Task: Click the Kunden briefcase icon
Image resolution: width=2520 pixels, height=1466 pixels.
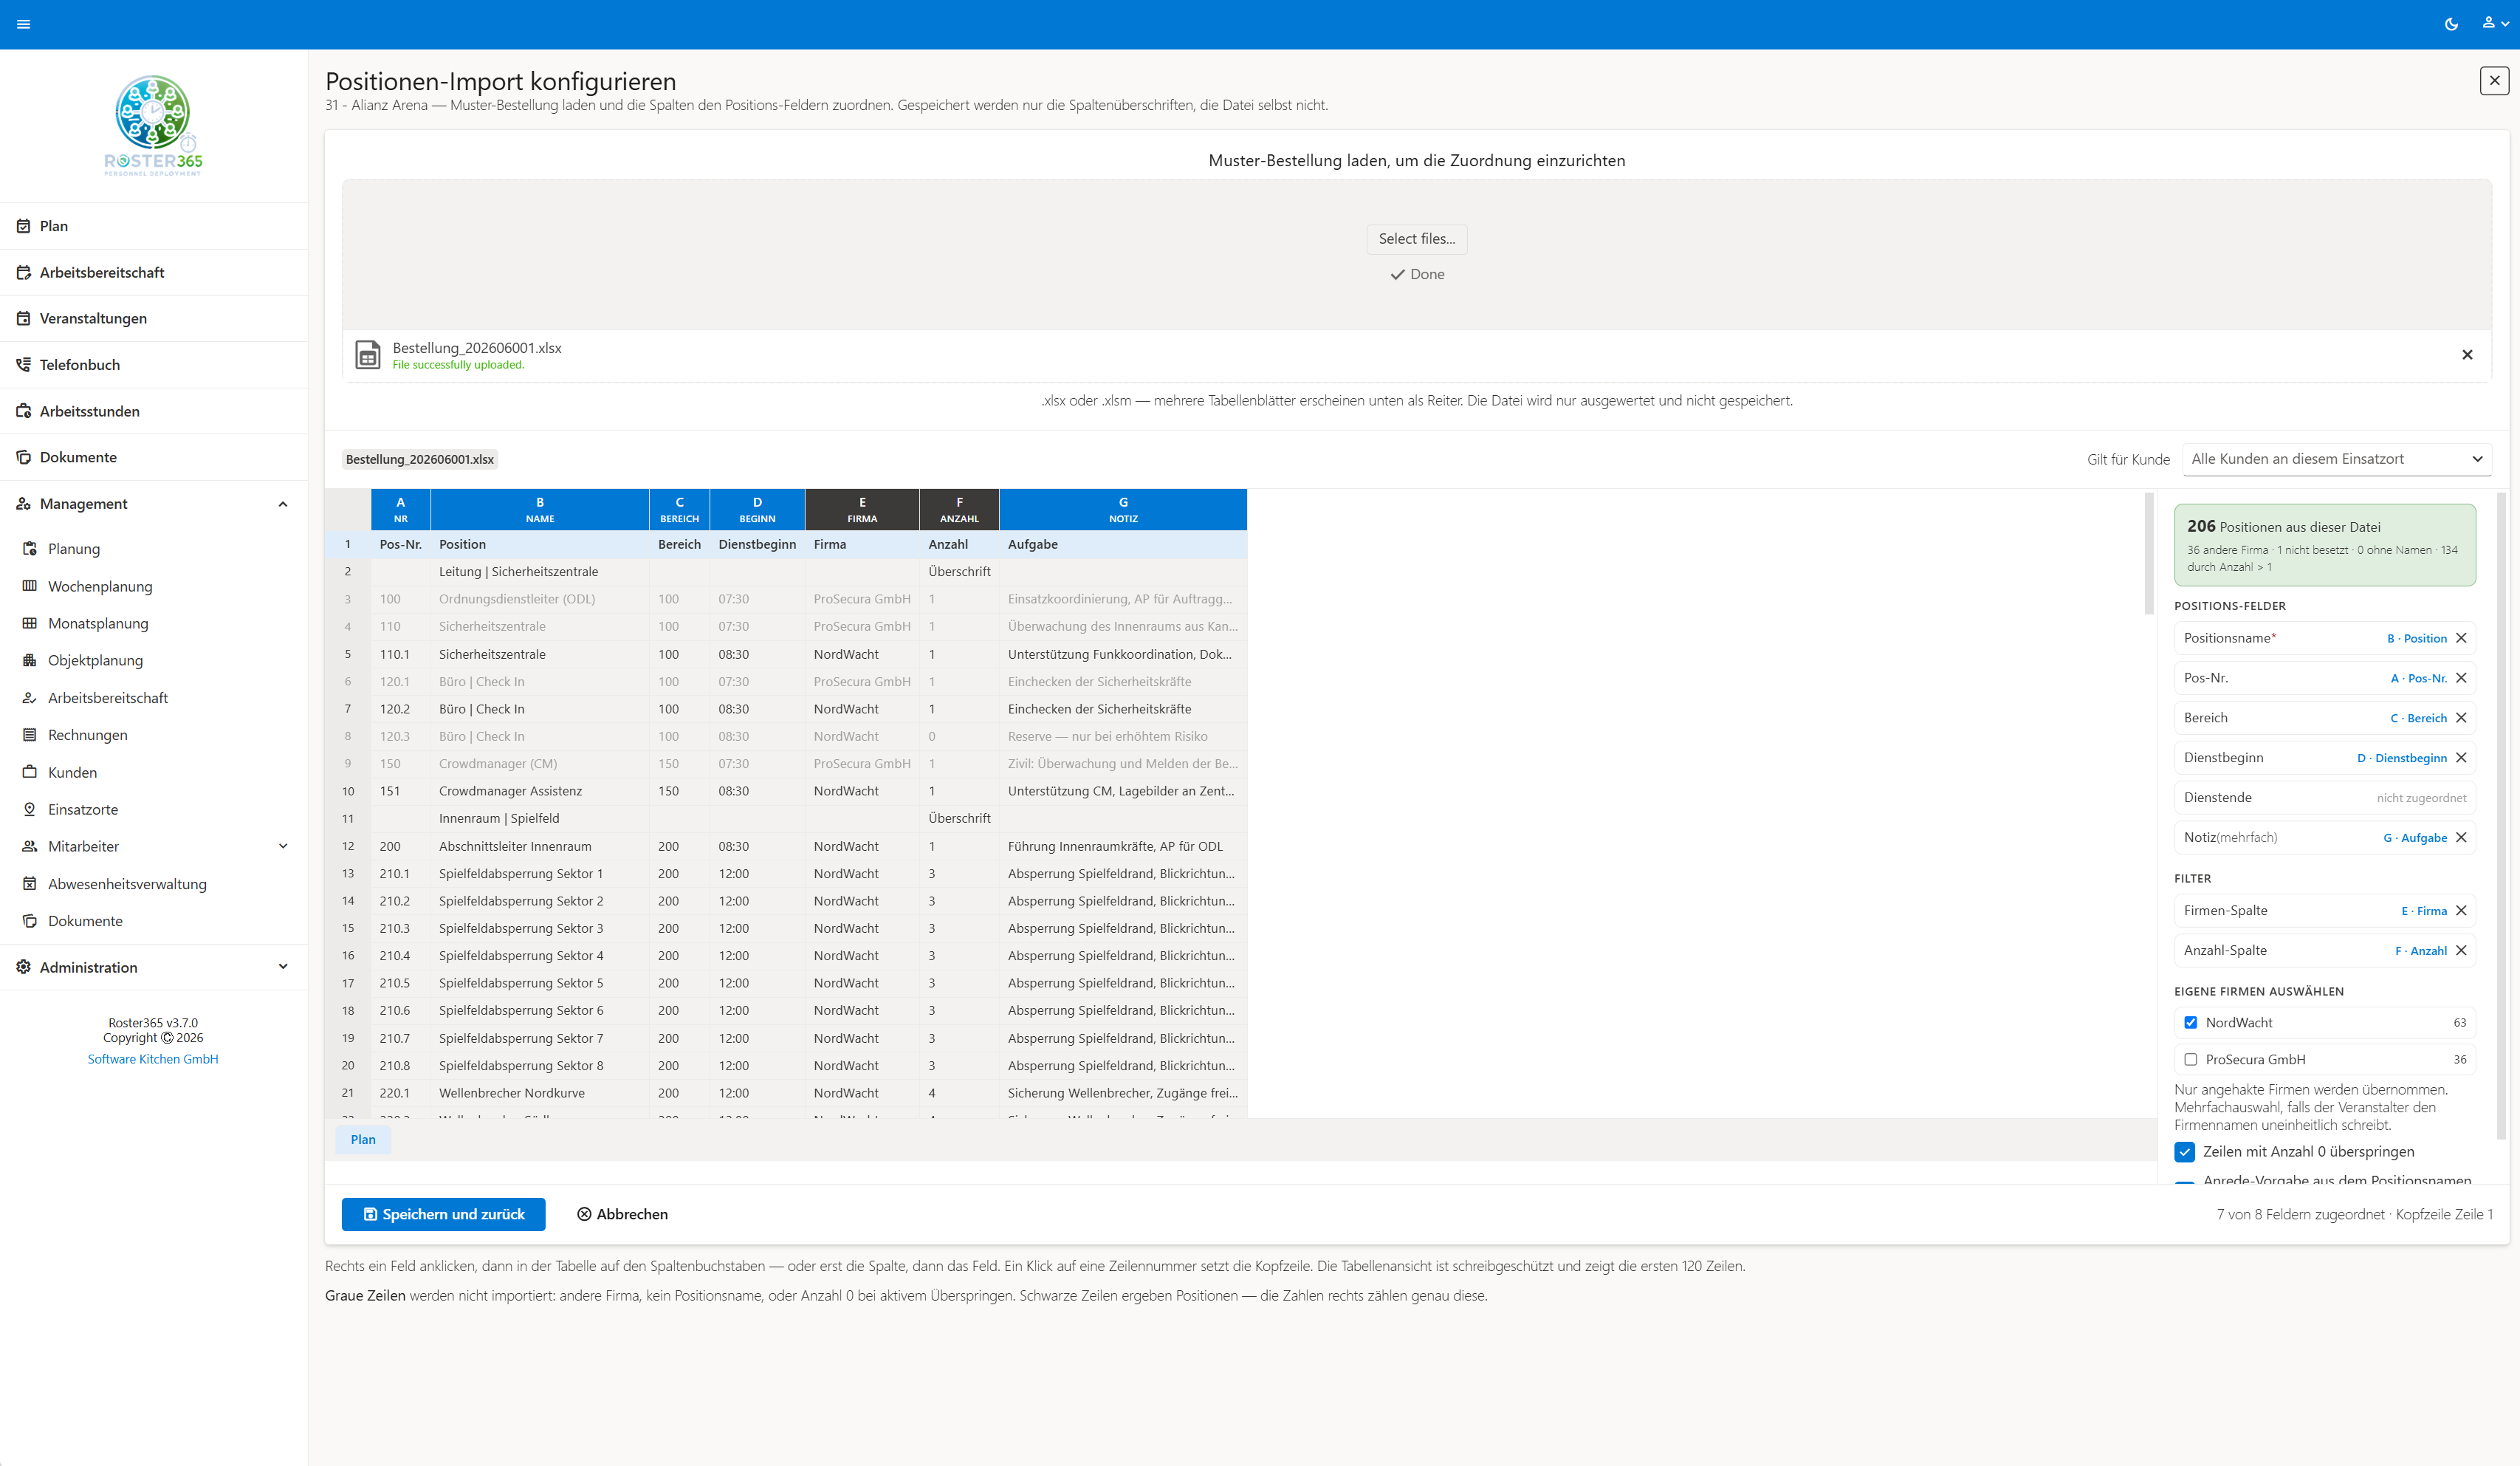Action: pyautogui.click(x=30, y=772)
